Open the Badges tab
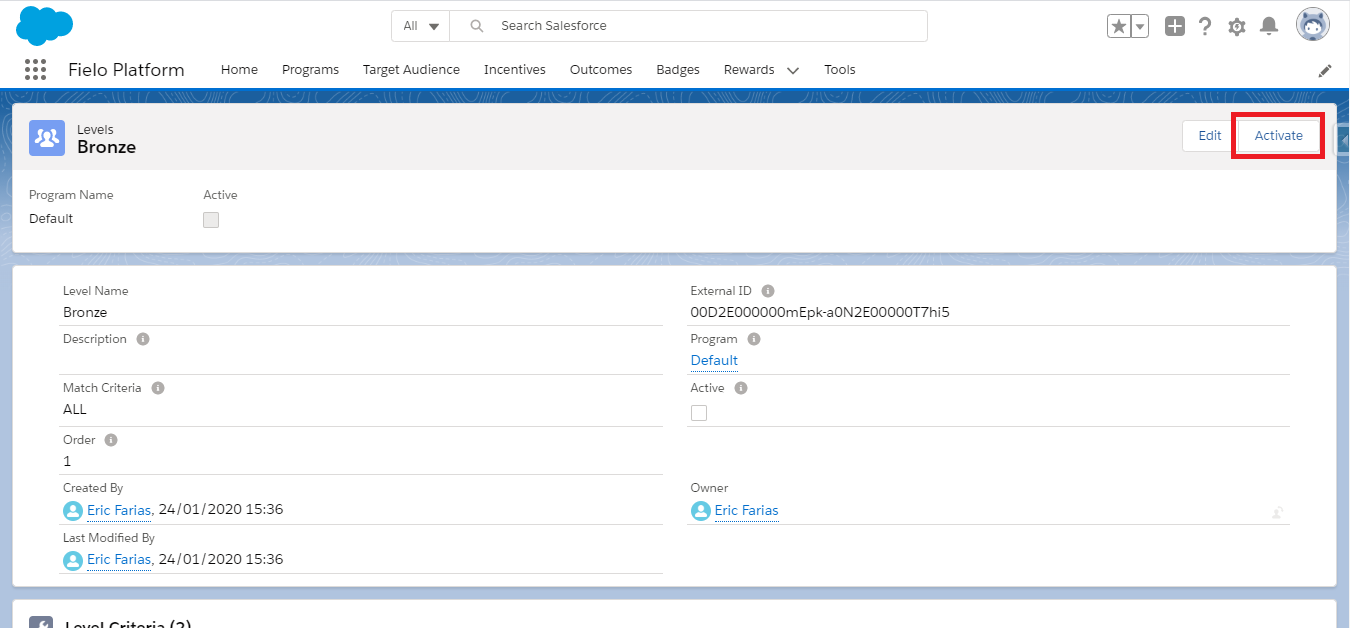 pos(678,70)
